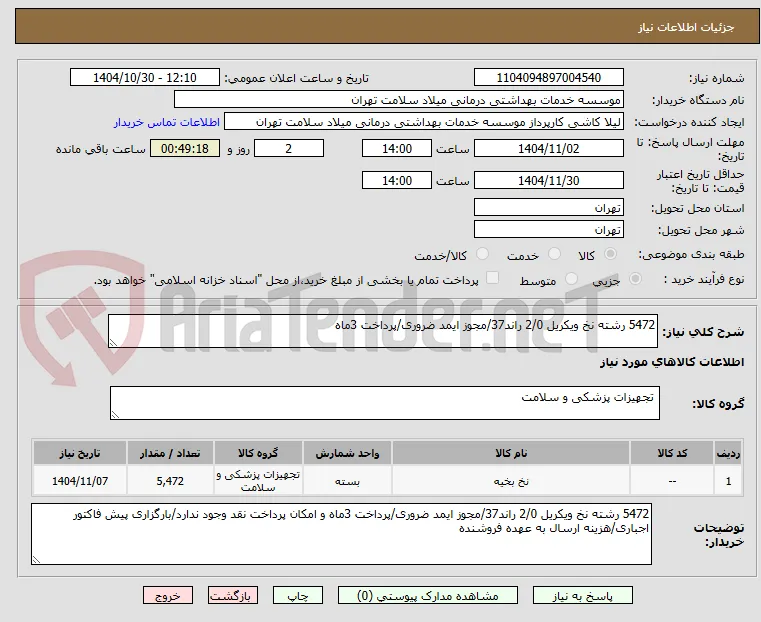Click the گروه کالا table column header
The image size is (761, 622).
258,453
